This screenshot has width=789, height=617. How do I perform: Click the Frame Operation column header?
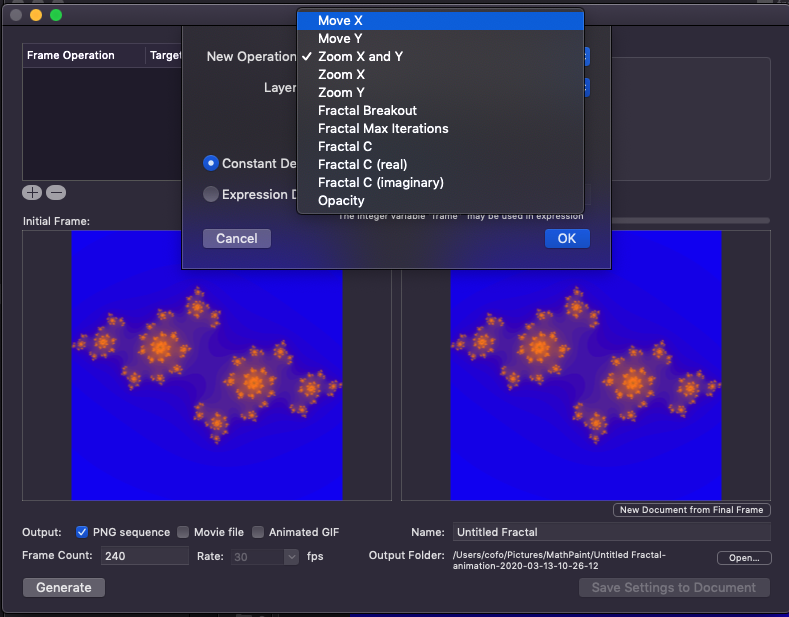pos(84,55)
